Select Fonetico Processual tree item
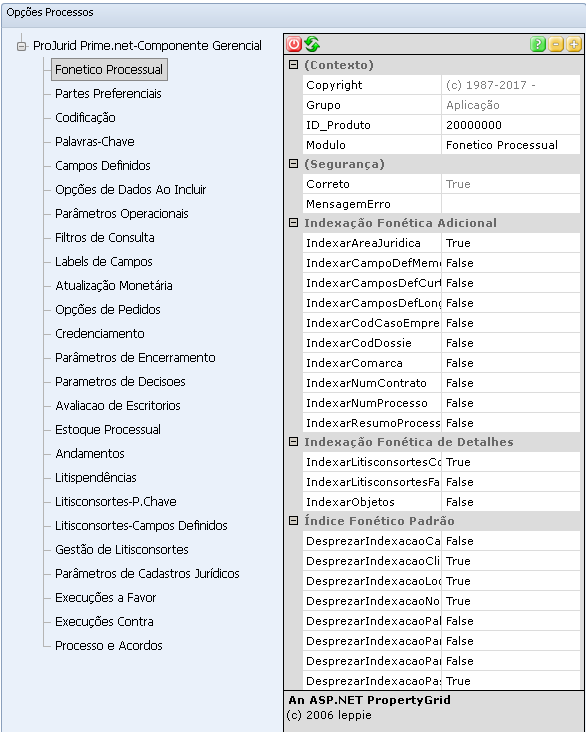The image size is (586, 732). pyautogui.click(x=109, y=70)
